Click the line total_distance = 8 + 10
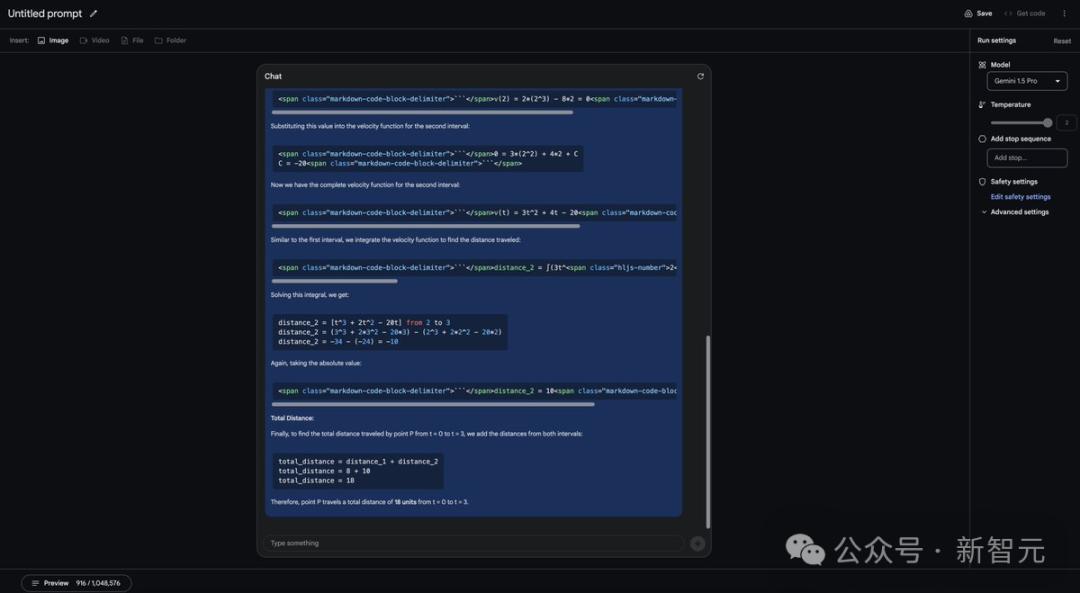The image size is (1080, 593). coord(324,471)
